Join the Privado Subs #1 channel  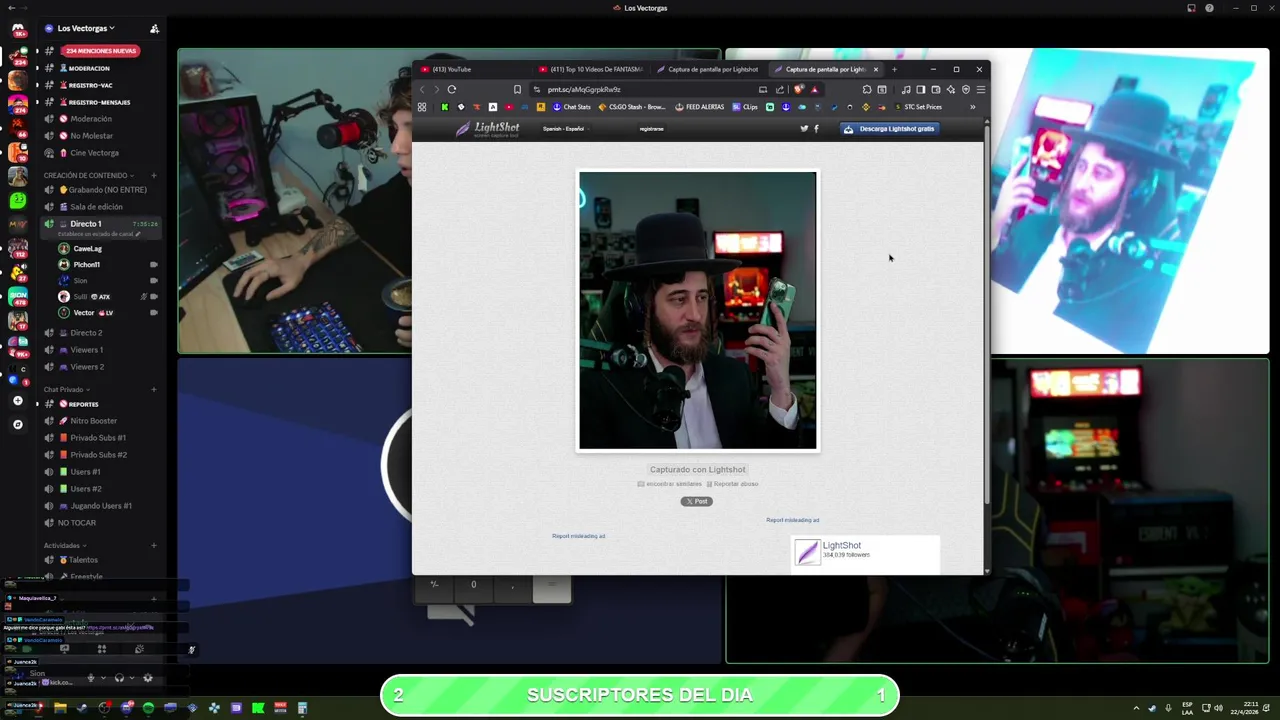pos(98,438)
